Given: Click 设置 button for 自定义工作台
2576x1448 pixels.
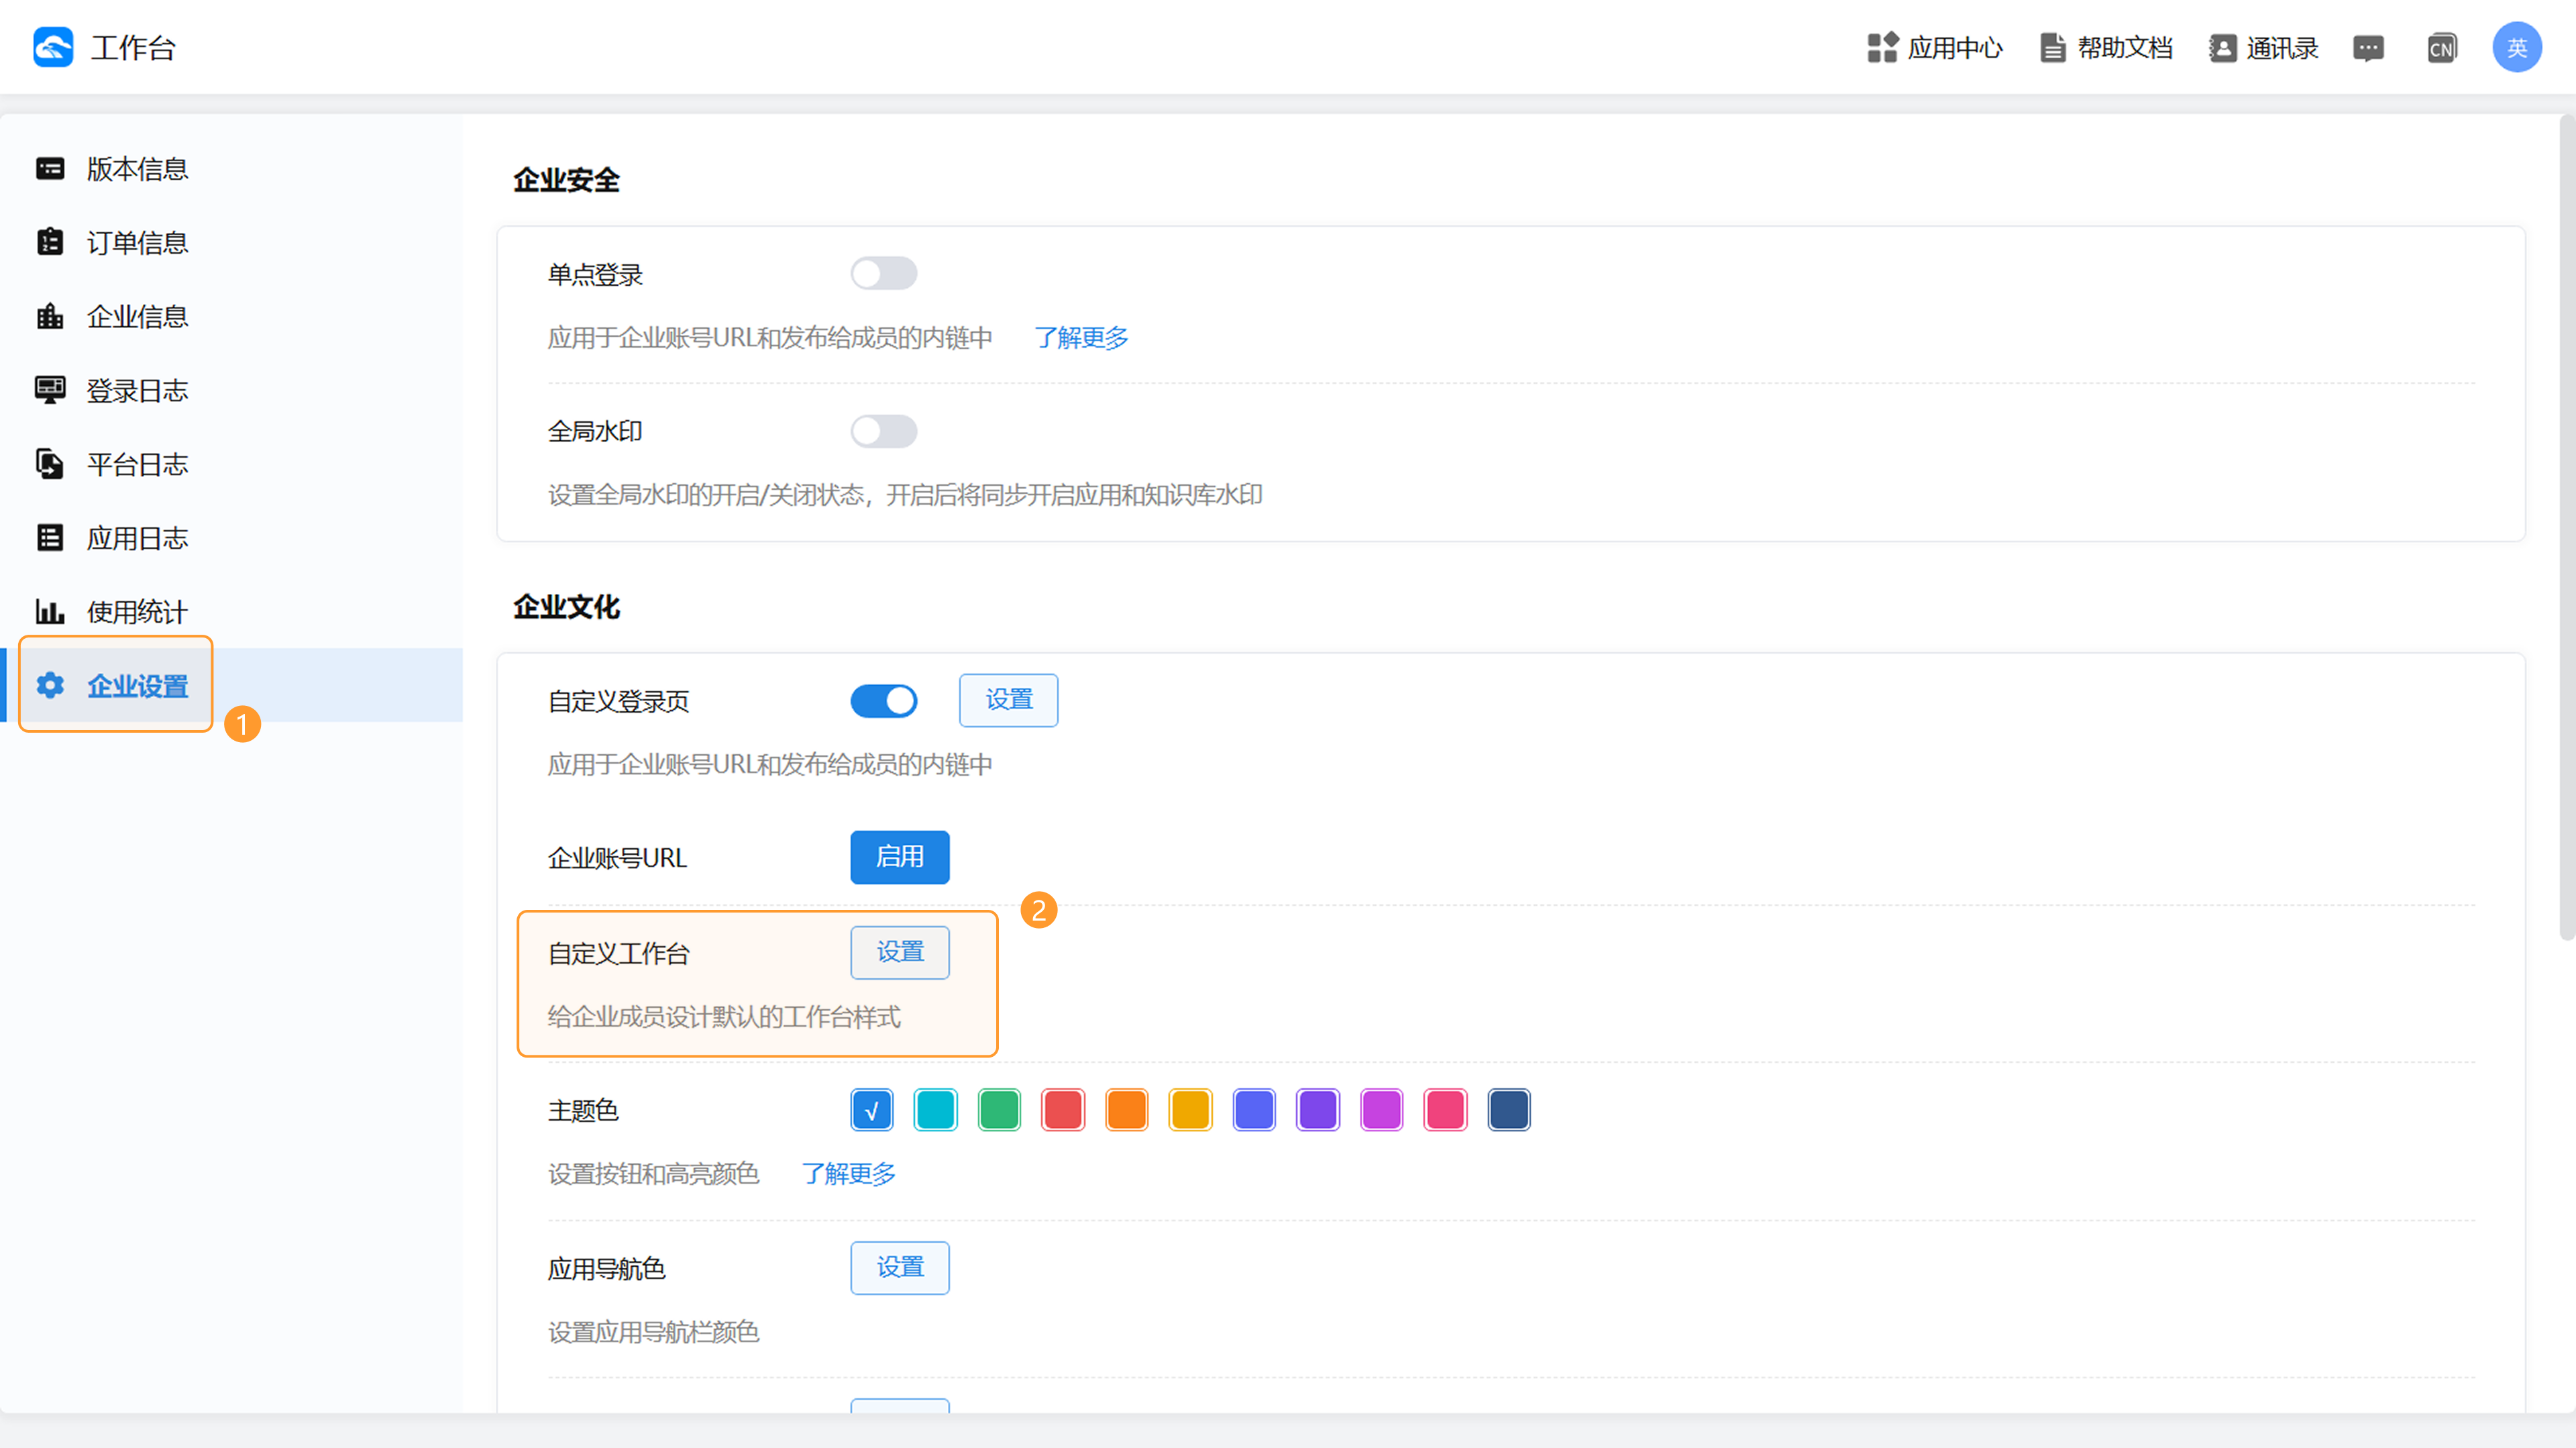Looking at the screenshot, I should point(899,952).
